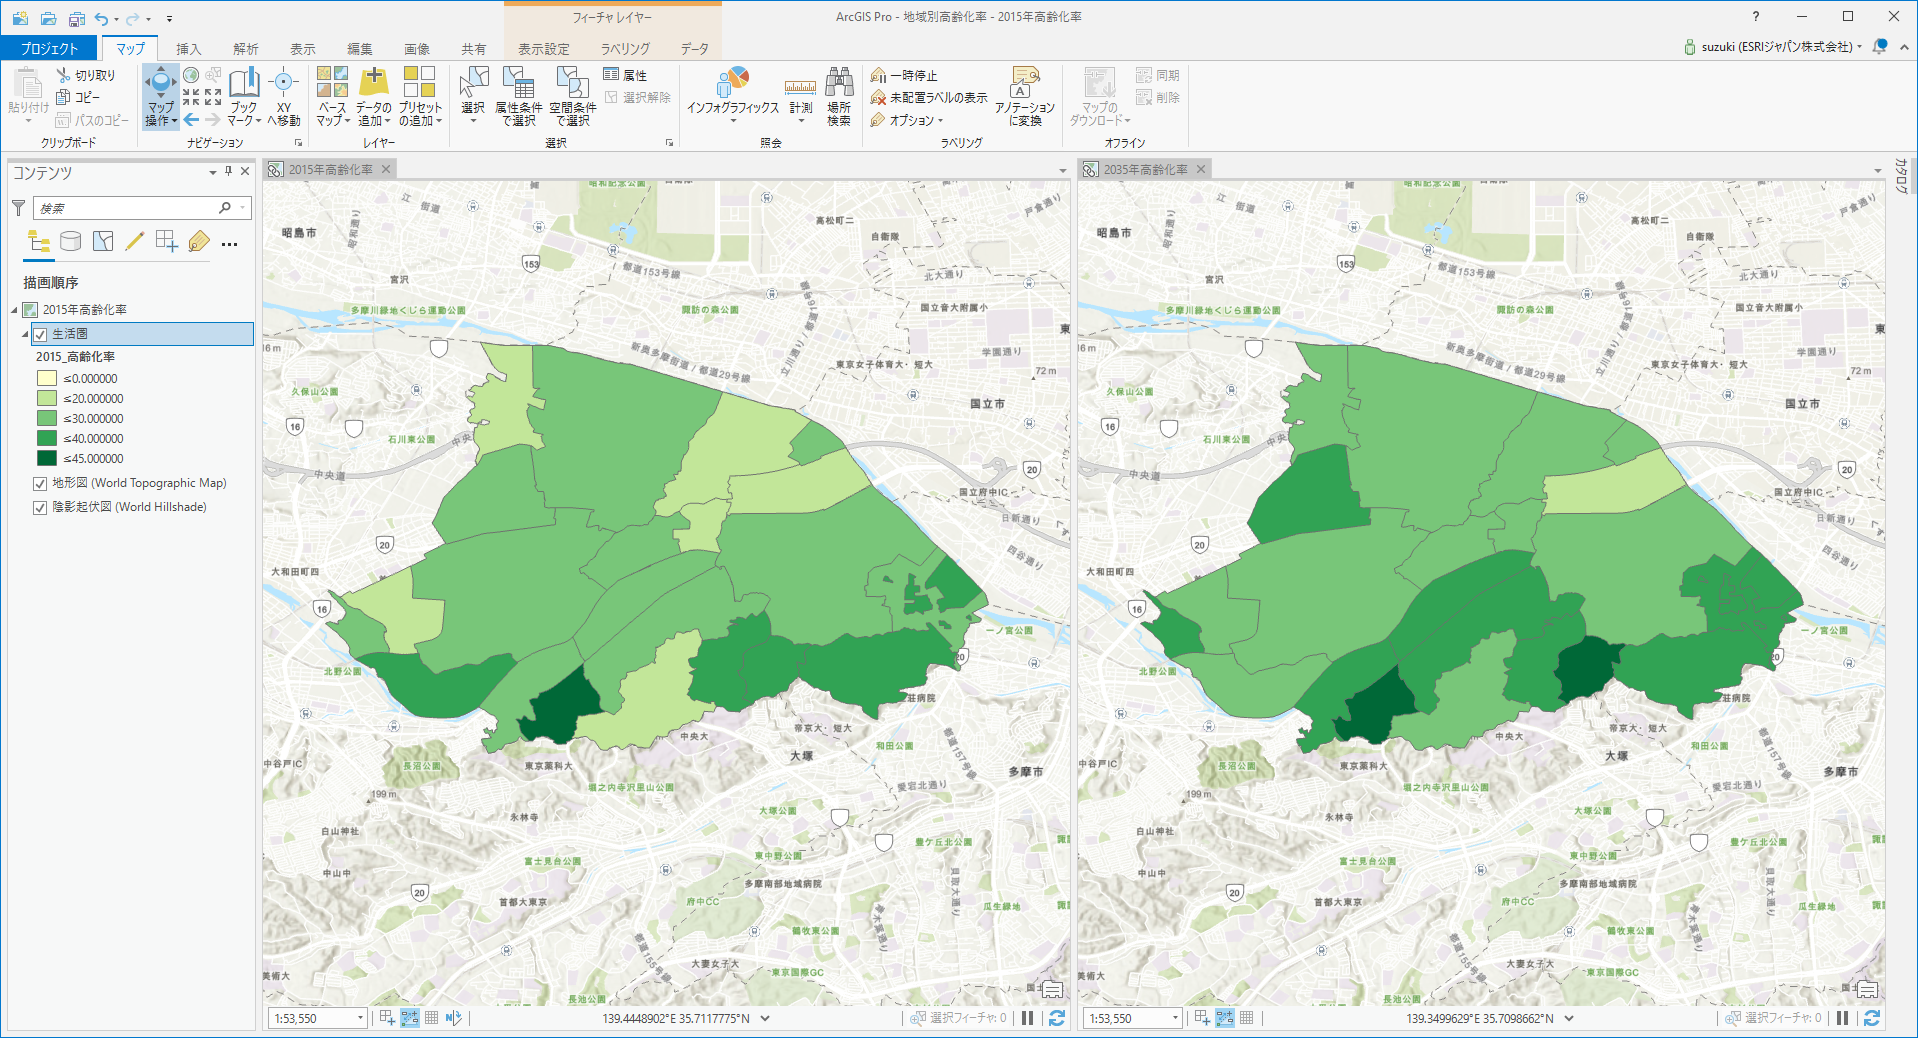This screenshot has width=1918, height=1038.
Task: Open the scale dropdown in left map
Action: tap(360, 1018)
